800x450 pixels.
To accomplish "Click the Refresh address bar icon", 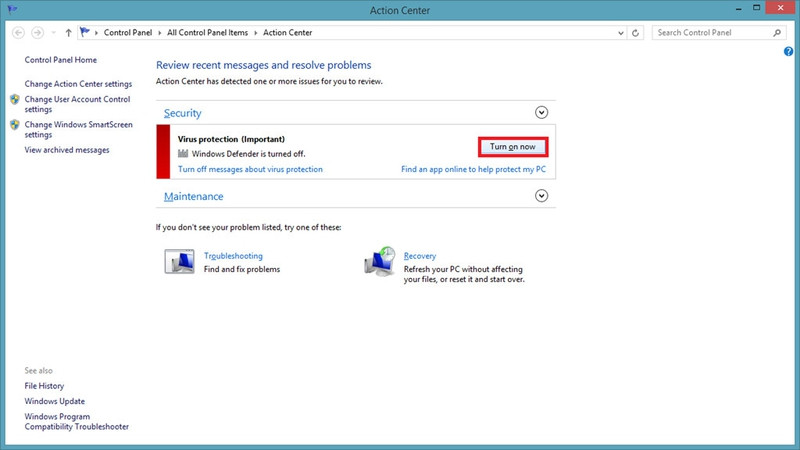I will click(x=636, y=33).
